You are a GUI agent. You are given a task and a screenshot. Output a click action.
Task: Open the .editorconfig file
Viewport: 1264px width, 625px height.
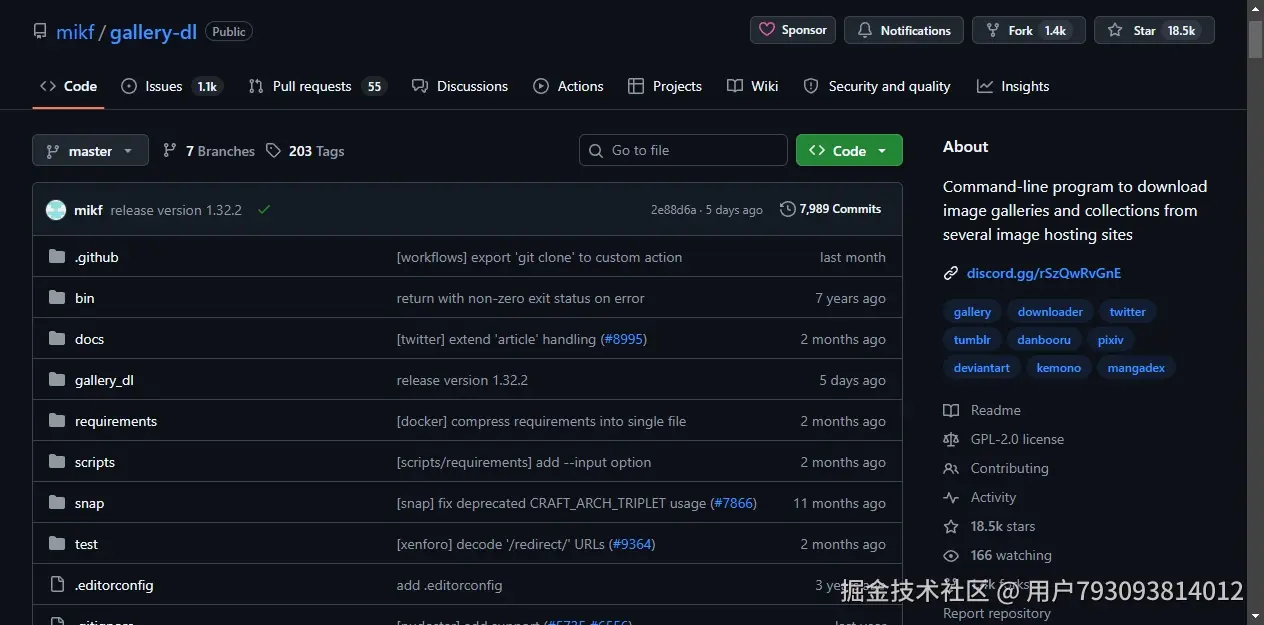click(x=114, y=585)
